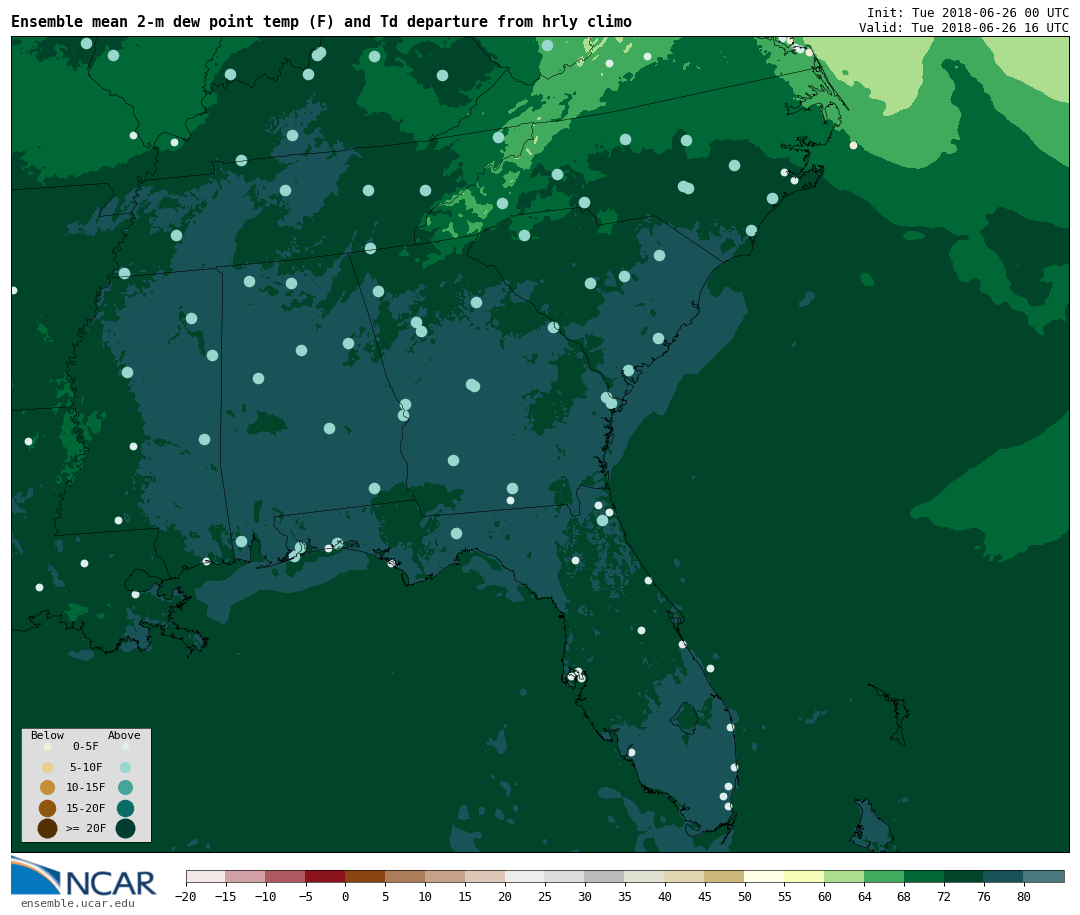The image size is (1080, 915).
Task: Click the brown Below 15-20F legend circle
Action: coord(48,808)
